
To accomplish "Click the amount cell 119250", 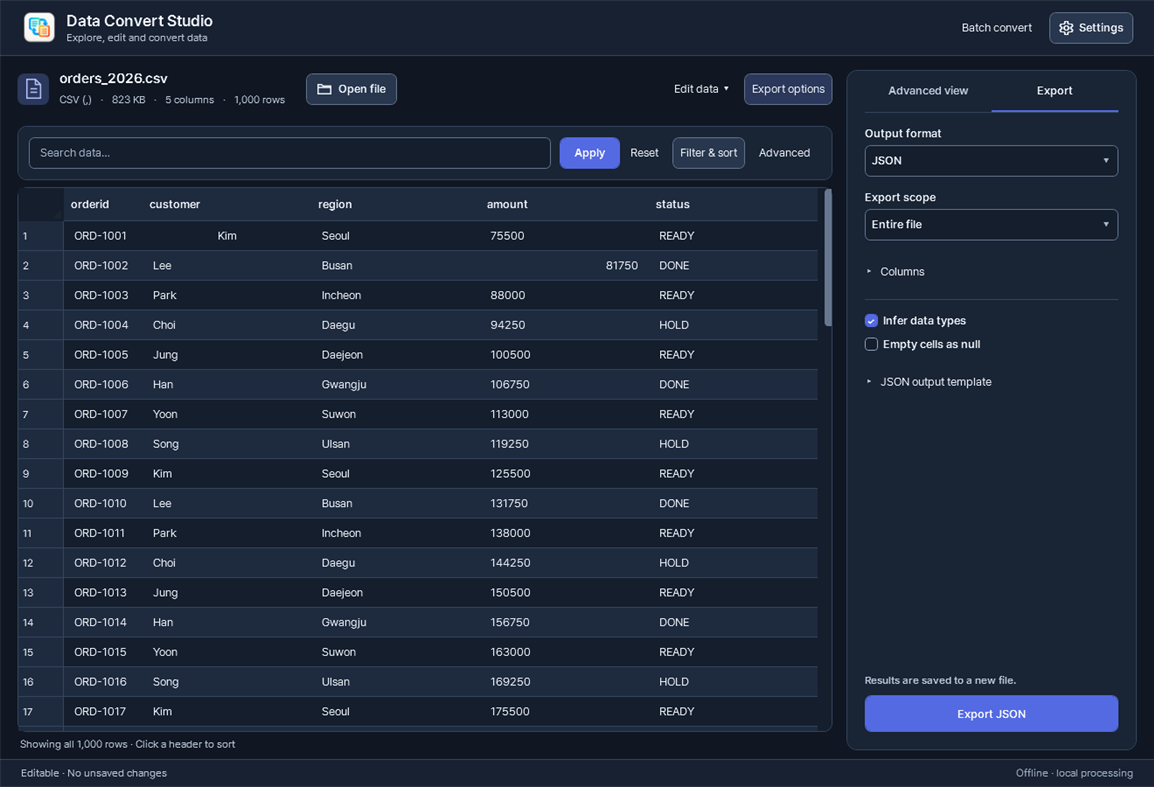I will pos(564,444).
